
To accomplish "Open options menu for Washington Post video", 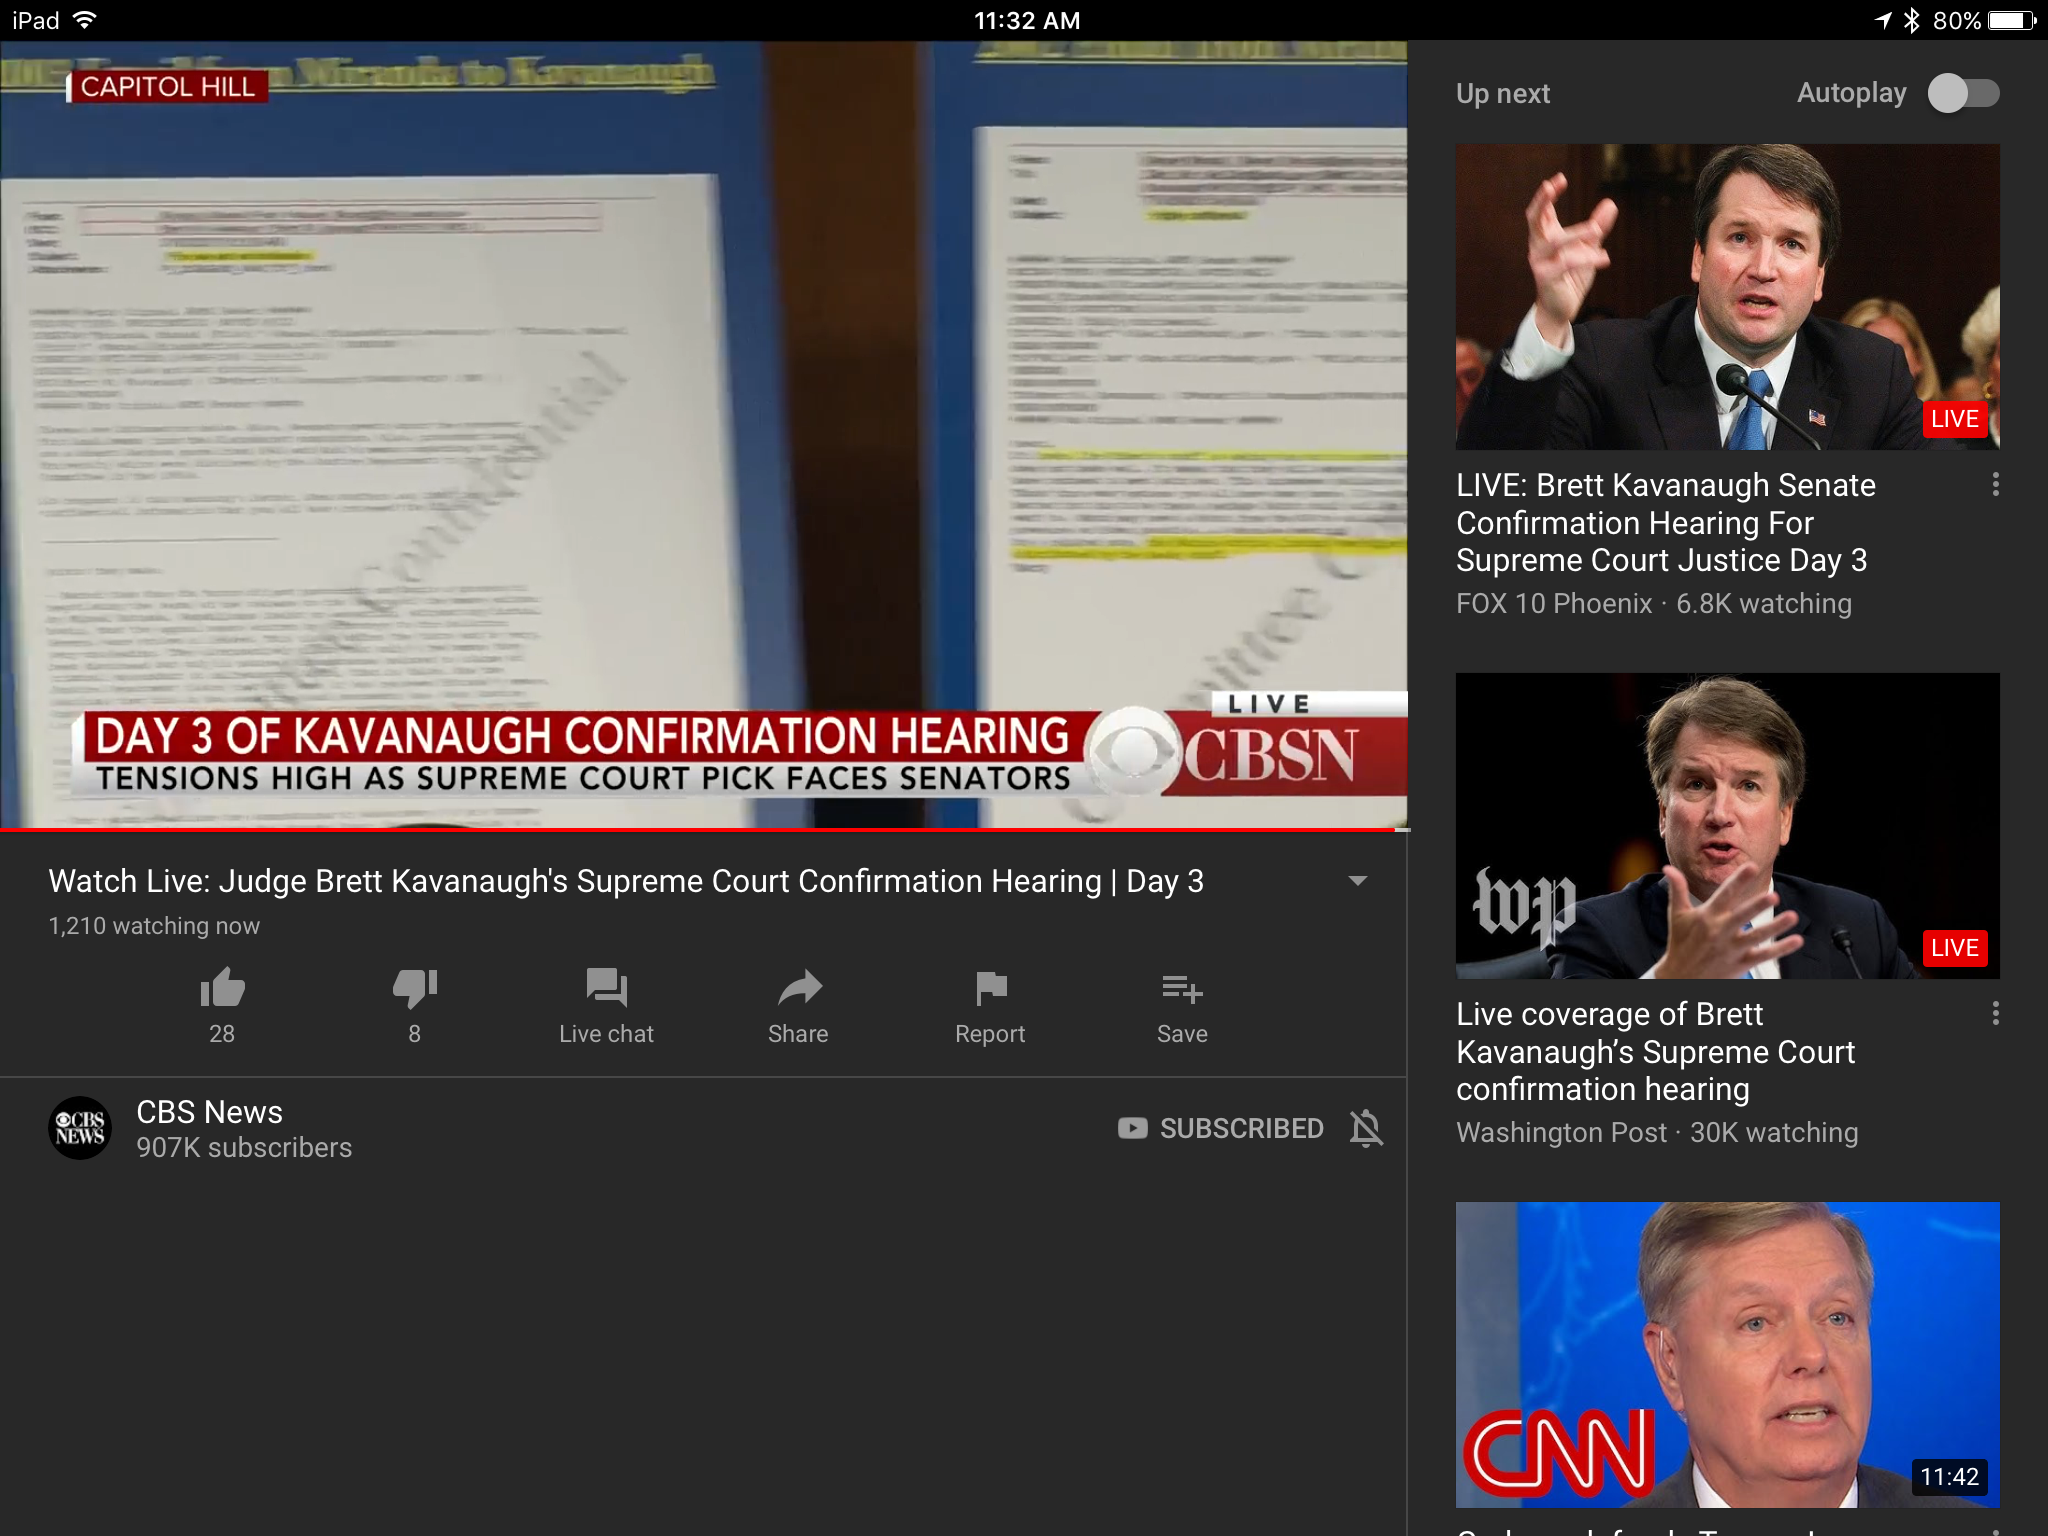I will point(1995,1014).
